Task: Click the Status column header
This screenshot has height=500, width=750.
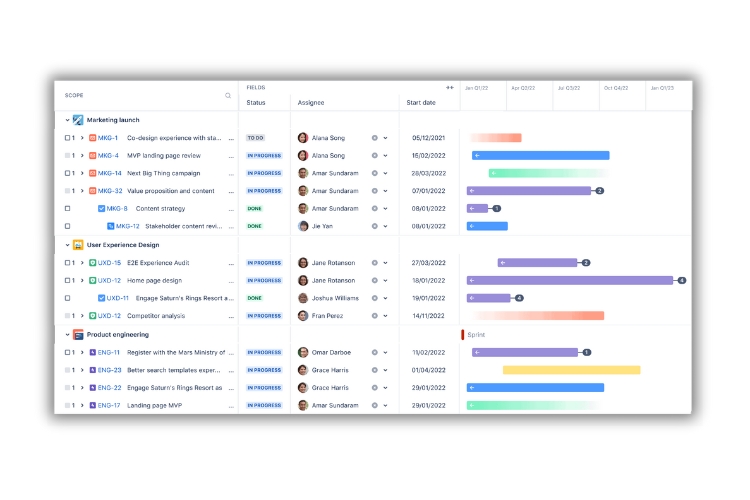Action: pyautogui.click(x=256, y=102)
